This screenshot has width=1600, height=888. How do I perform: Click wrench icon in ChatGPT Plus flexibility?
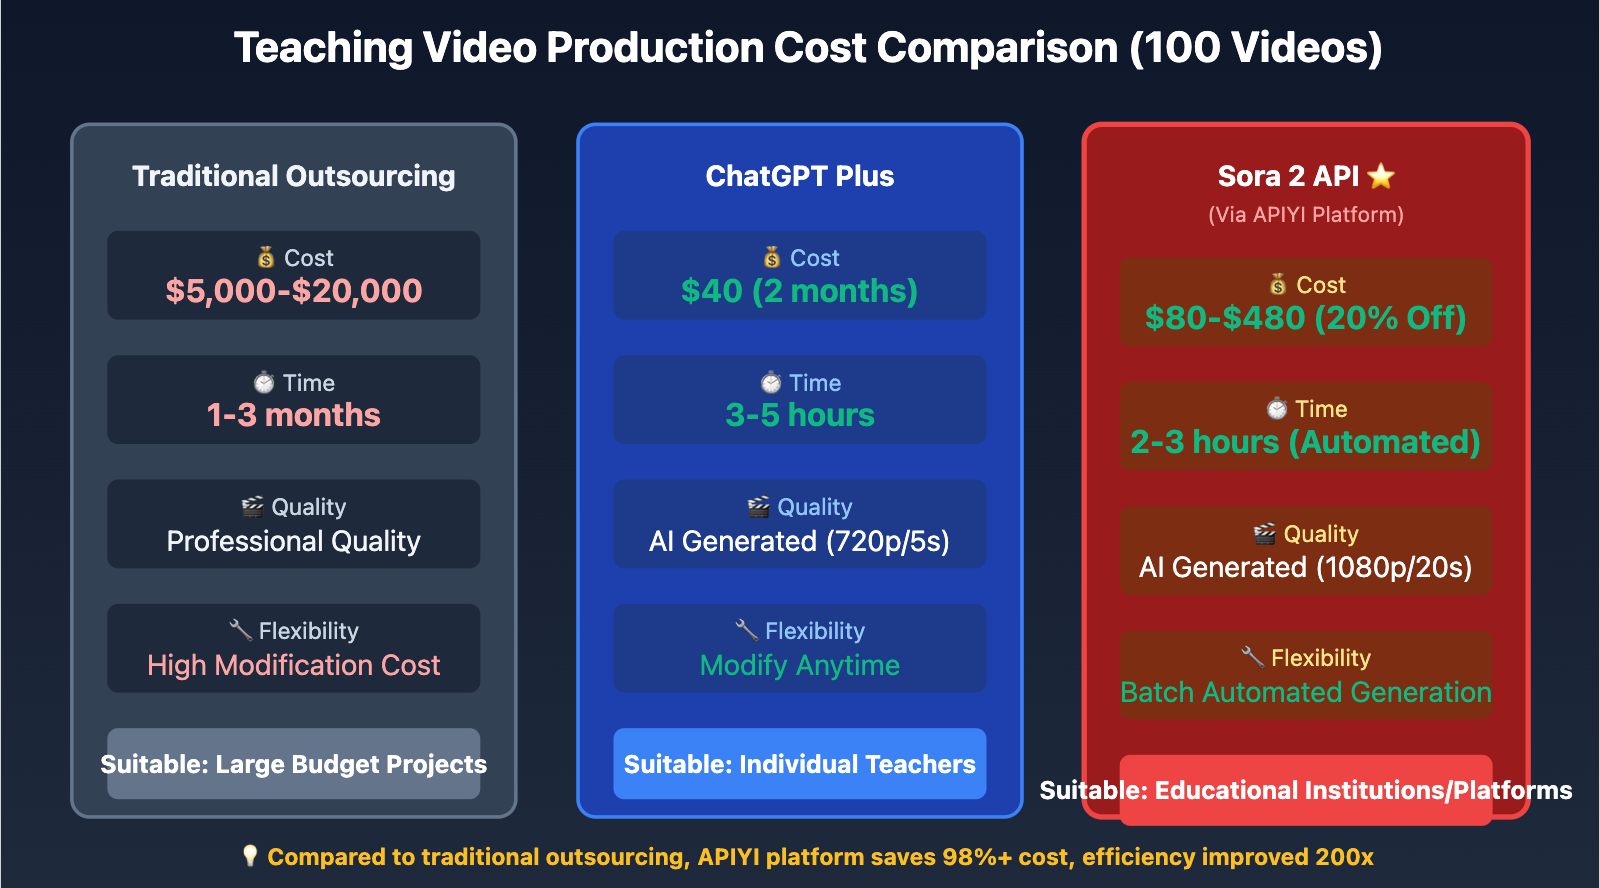746,630
